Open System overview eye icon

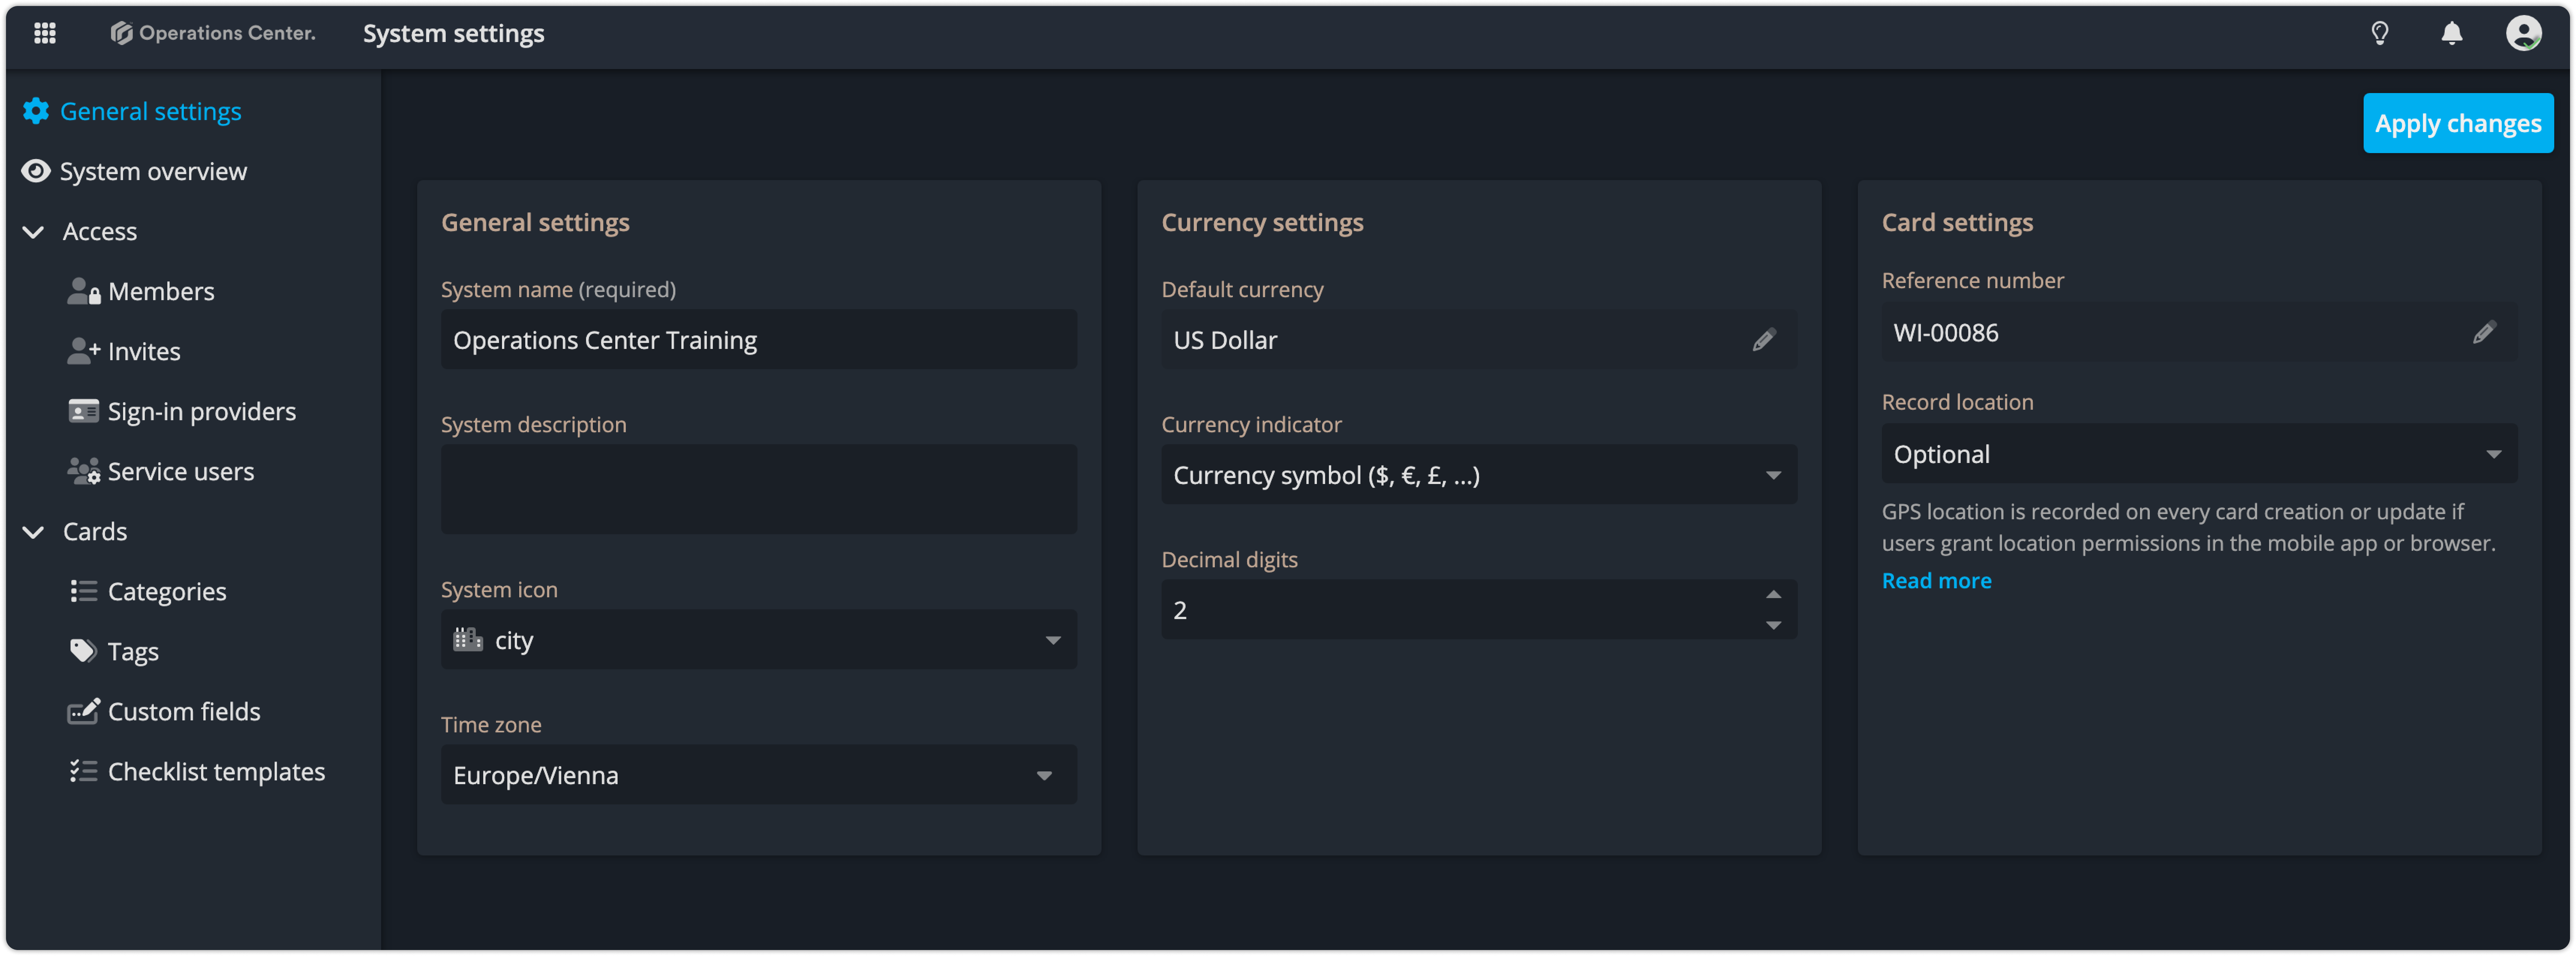pyautogui.click(x=36, y=171)
